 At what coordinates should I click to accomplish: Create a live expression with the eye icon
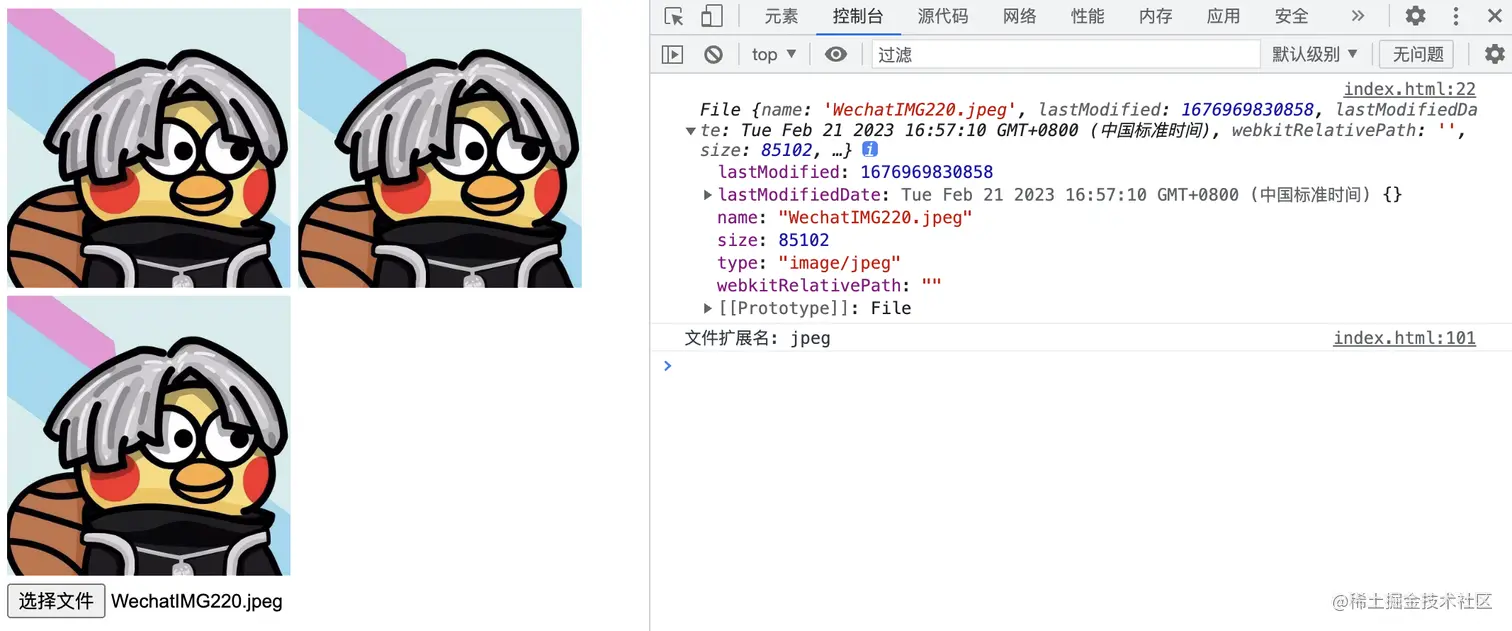[x=835, y=54]
